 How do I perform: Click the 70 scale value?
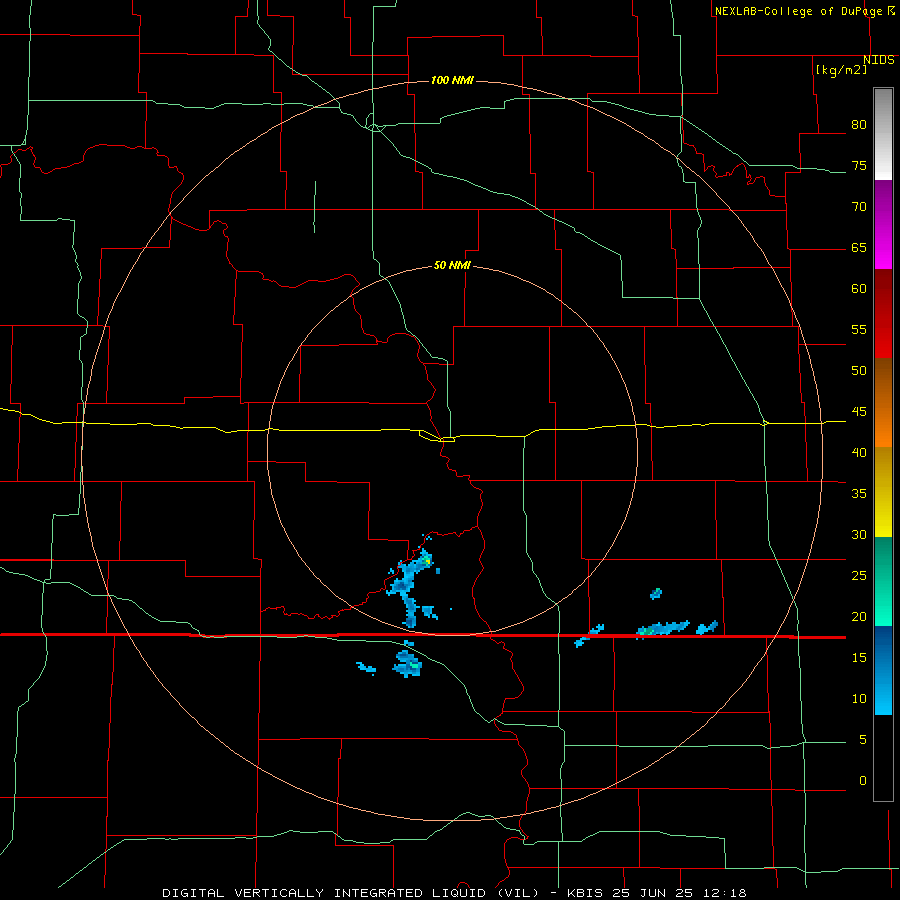[x=859, y=207]
